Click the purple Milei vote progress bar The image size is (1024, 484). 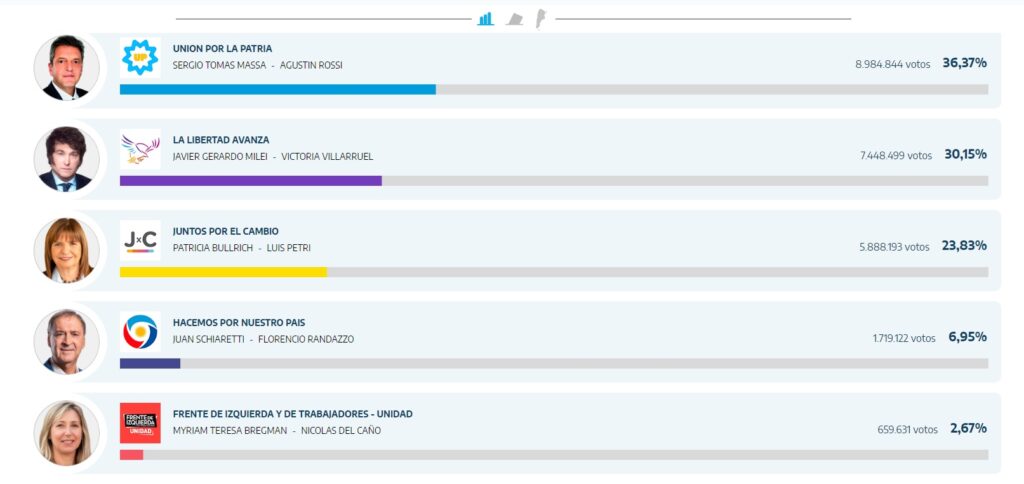(250, 181)
